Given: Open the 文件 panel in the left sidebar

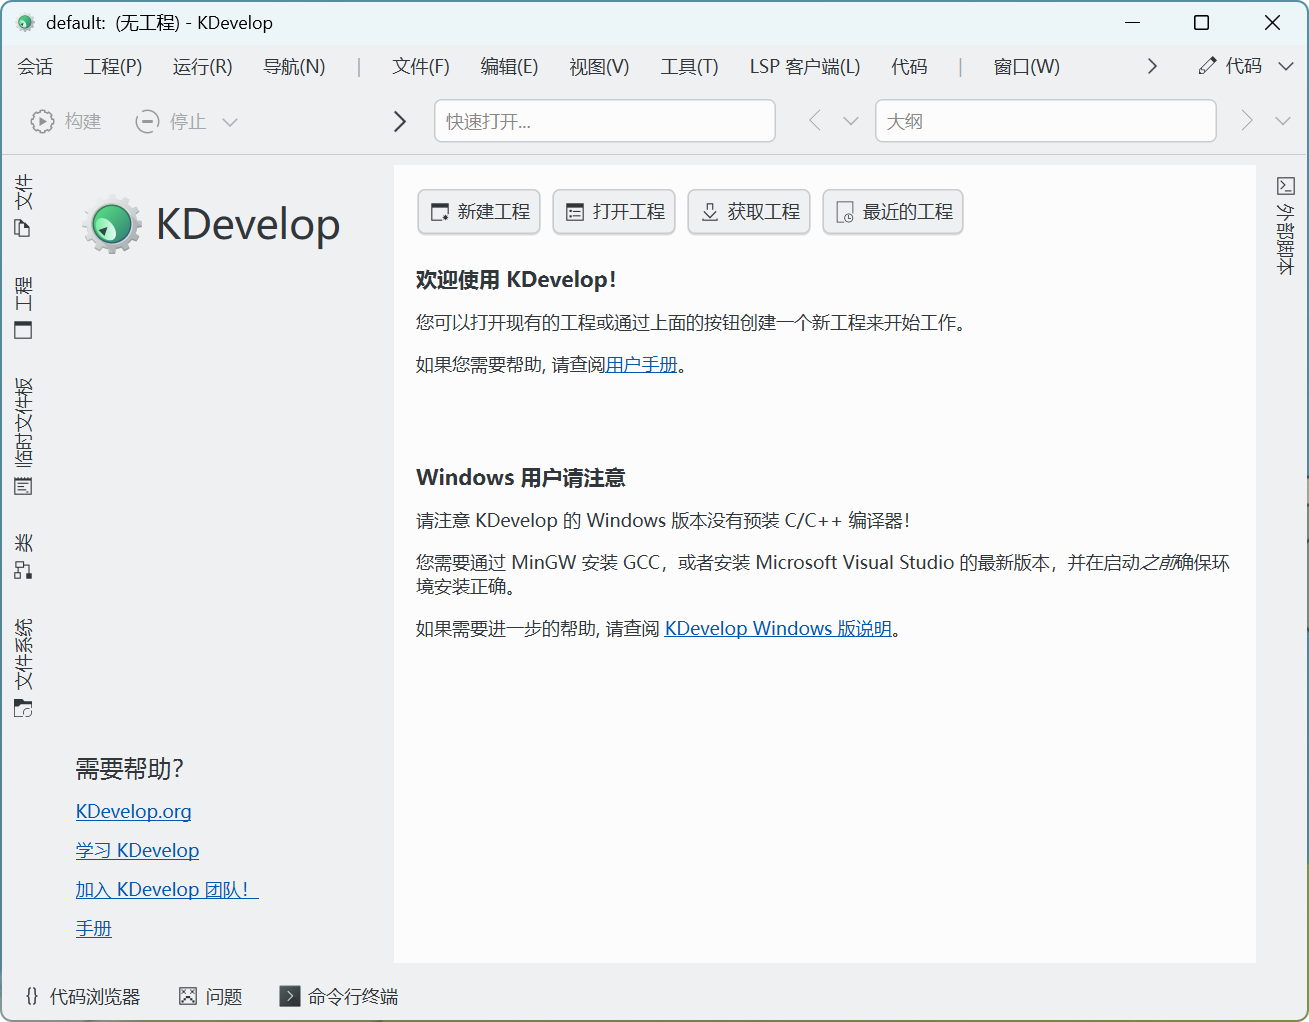Looking at the screenshot, I should pyautogui.click(x=22, y=205).
